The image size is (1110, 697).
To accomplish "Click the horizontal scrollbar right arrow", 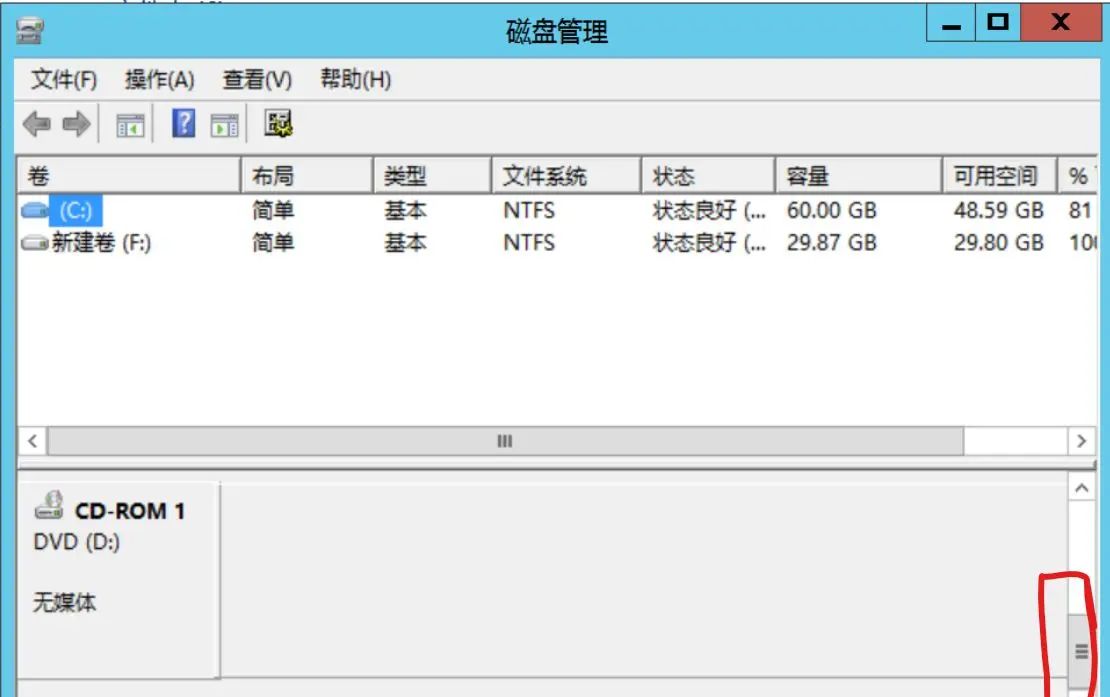I will coord(1081,441).
